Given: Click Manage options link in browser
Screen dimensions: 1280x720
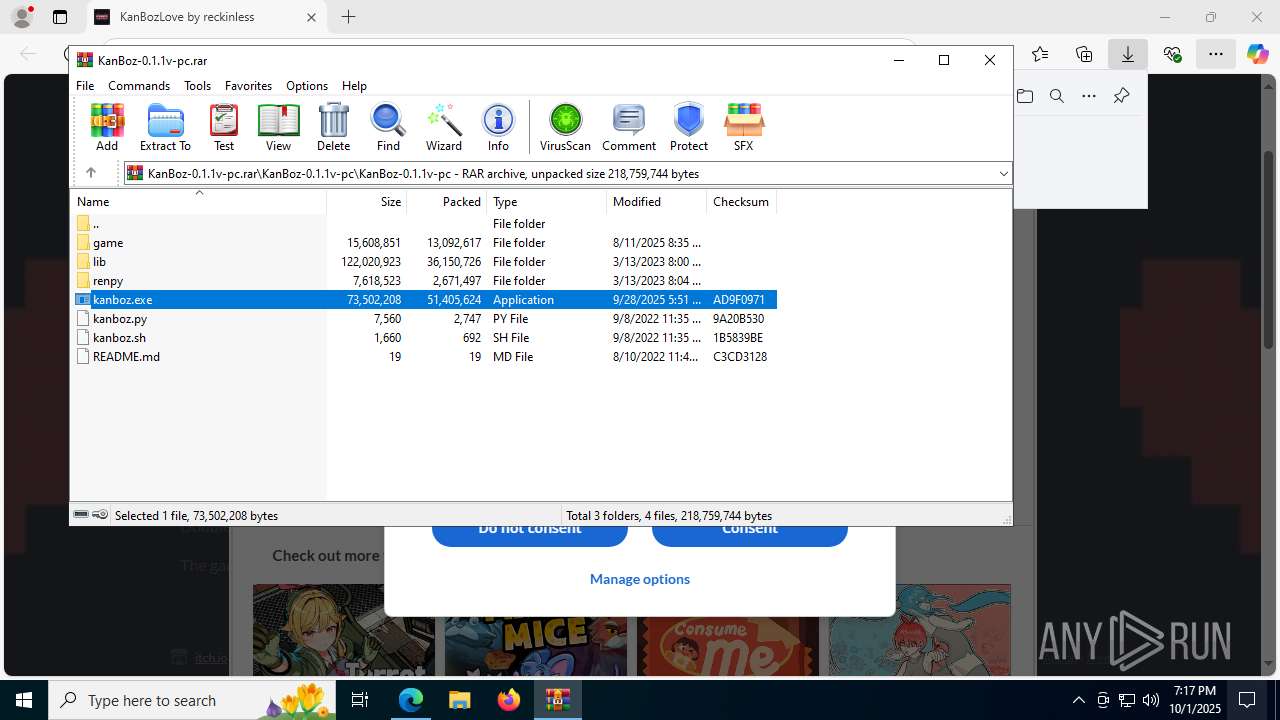Looking at the screenshot, I should click(640, 579).
